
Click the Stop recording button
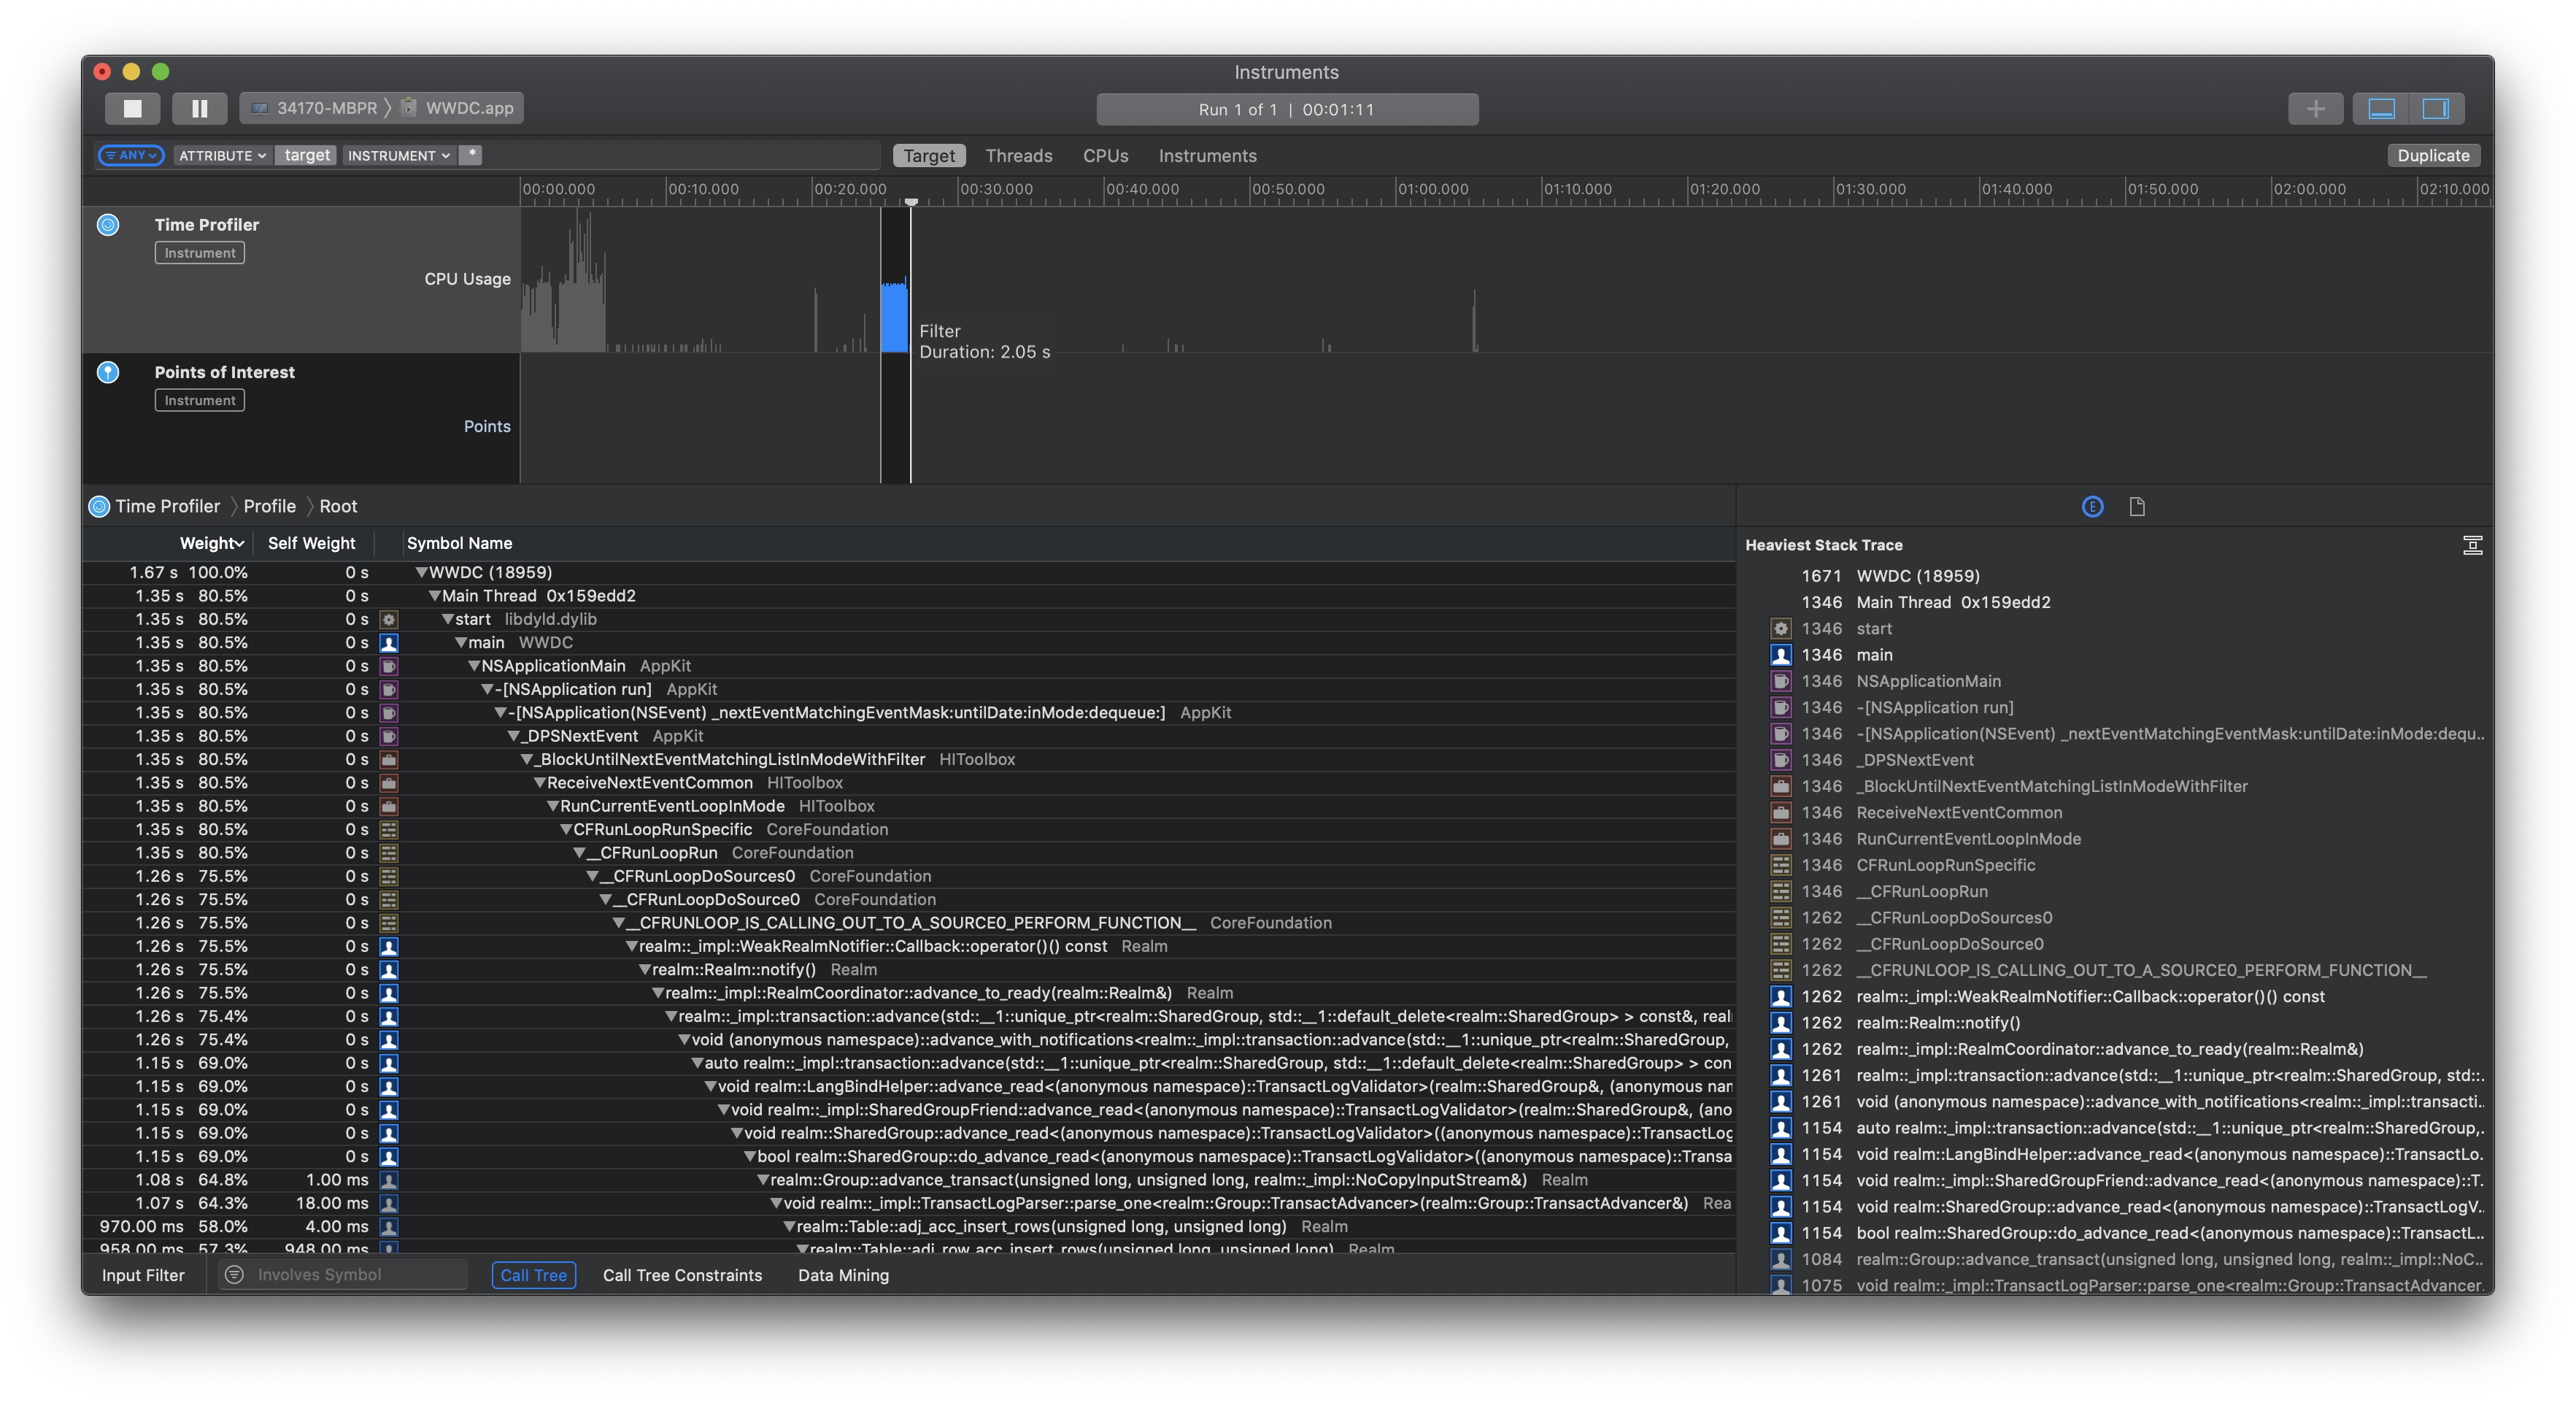[132, 108]
